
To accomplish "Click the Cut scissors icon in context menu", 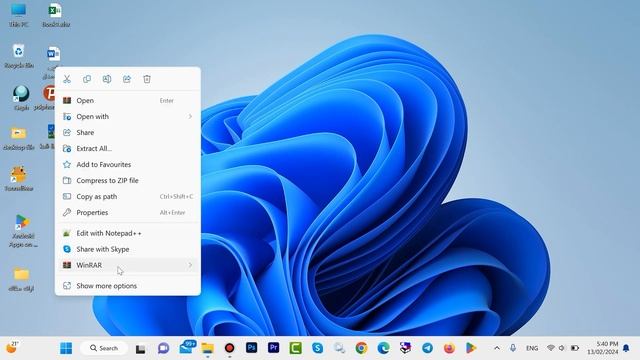I will click(67, 79).
